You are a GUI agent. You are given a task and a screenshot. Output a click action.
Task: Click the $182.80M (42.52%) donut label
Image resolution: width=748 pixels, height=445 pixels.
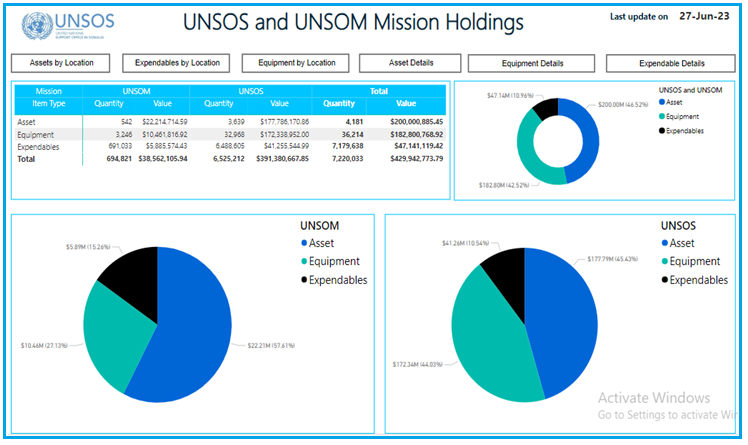click(504, 185)
